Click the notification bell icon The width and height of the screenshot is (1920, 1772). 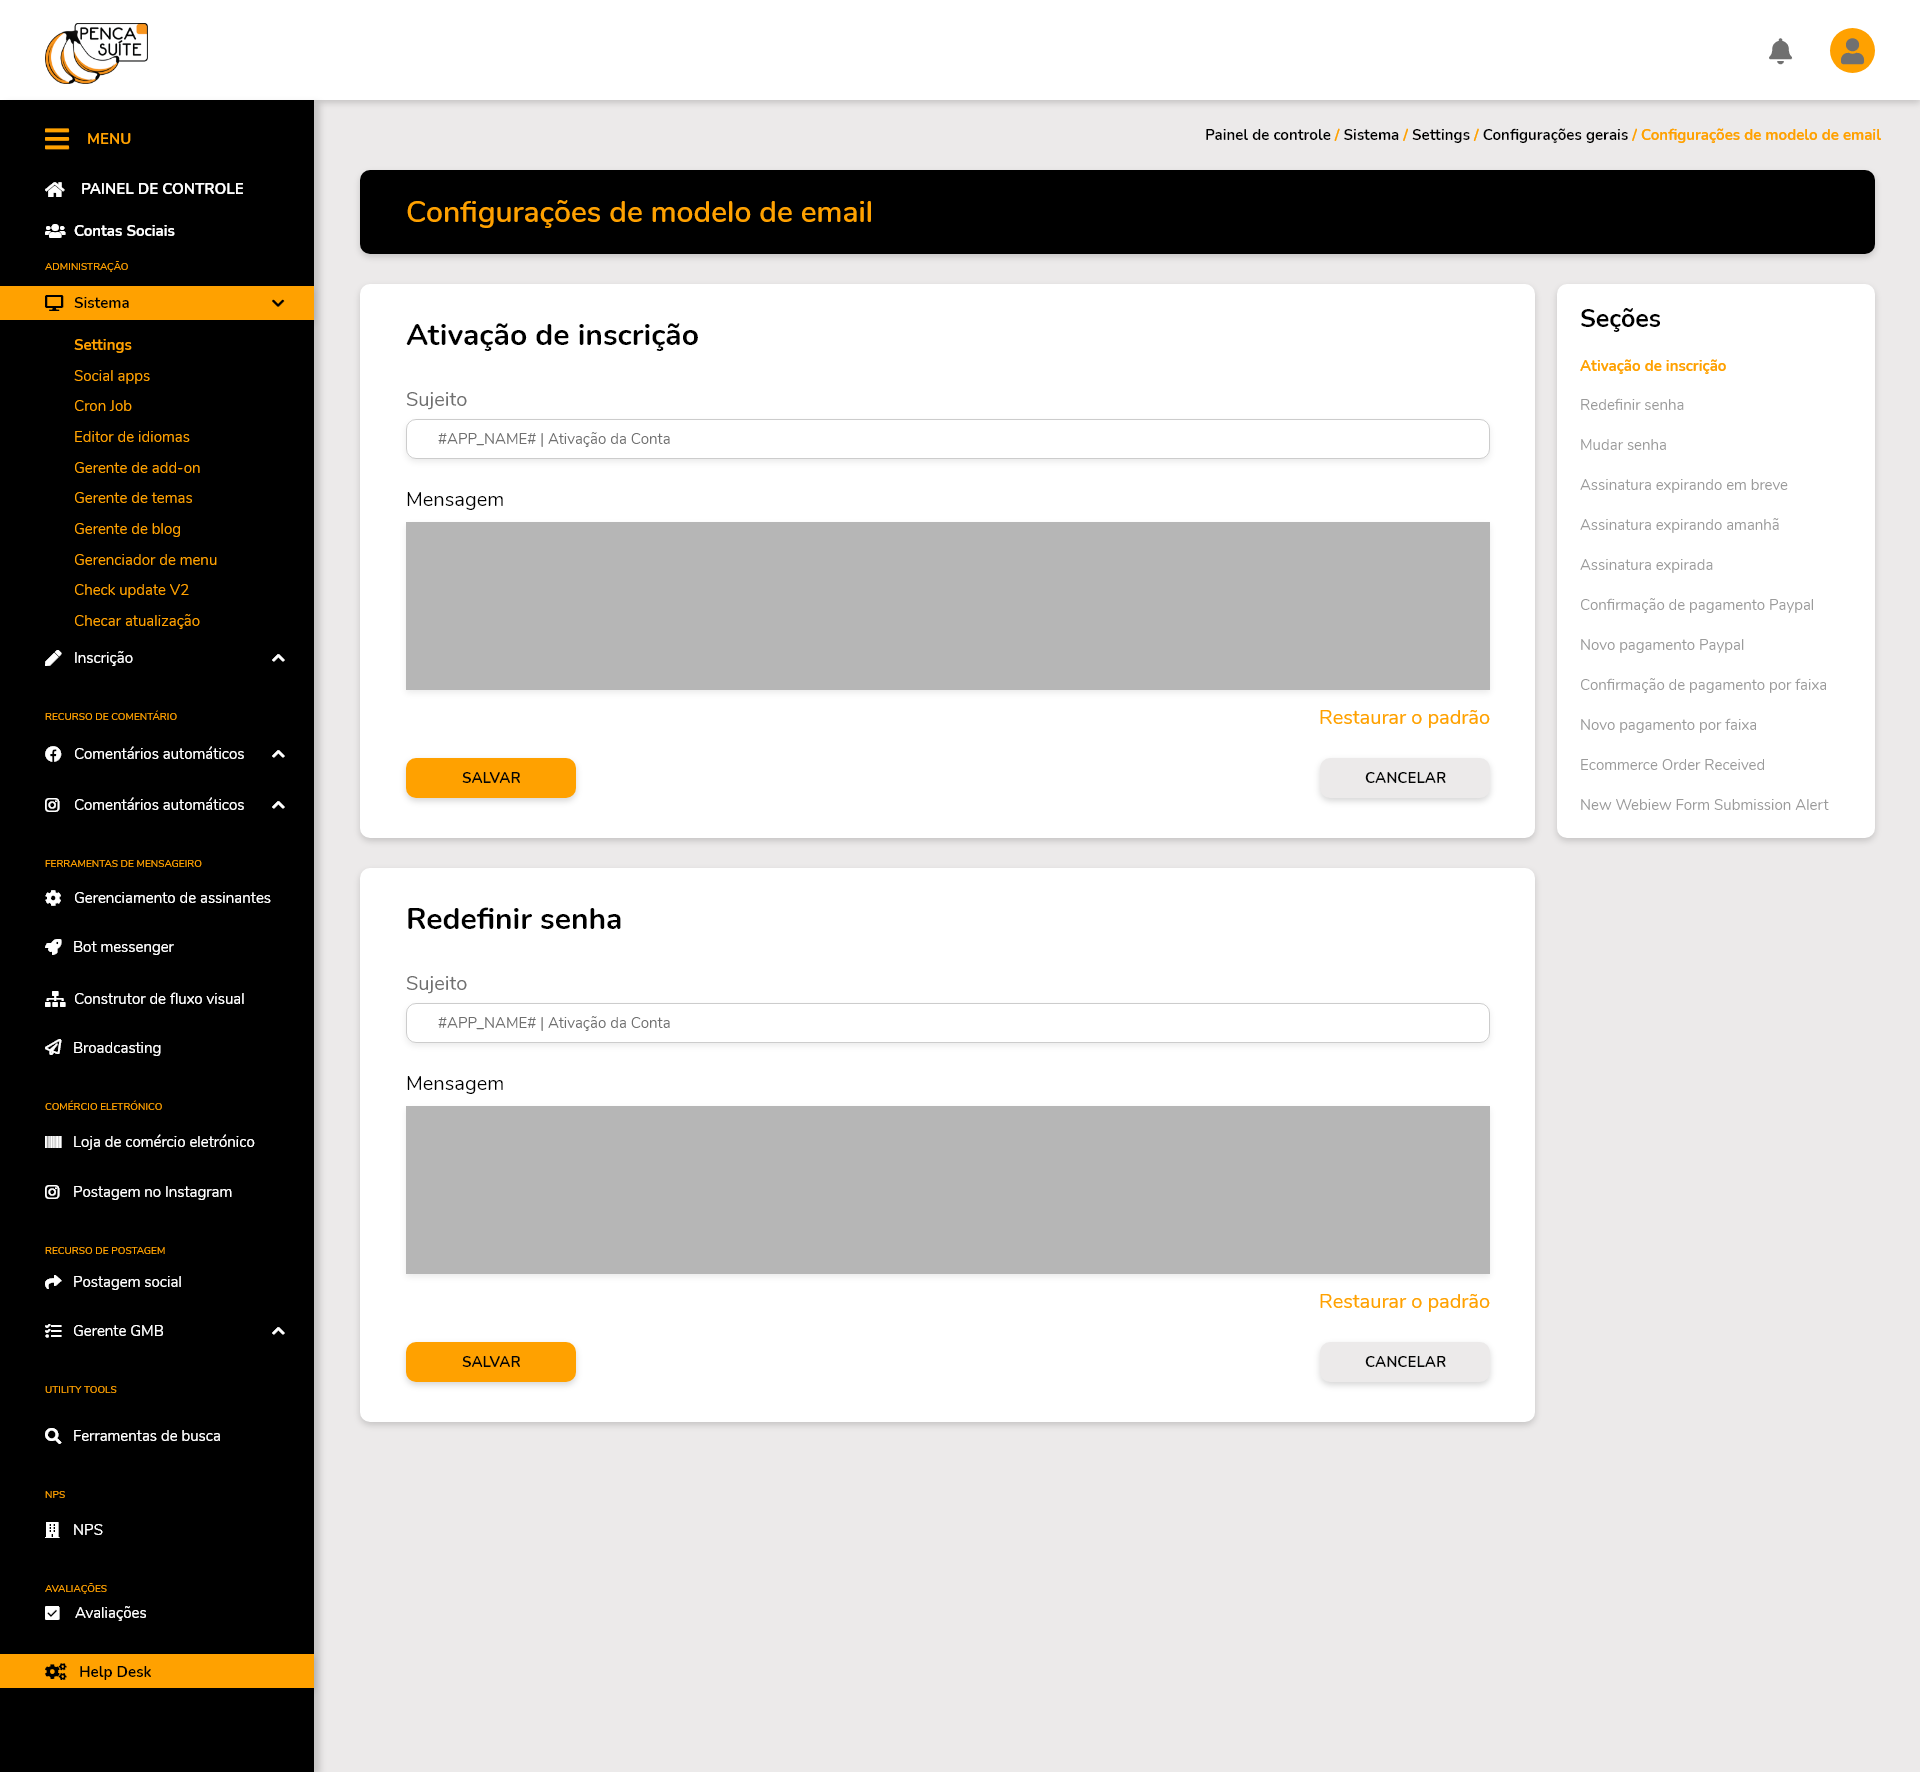pyautogui.click(x=1780, y=51)
